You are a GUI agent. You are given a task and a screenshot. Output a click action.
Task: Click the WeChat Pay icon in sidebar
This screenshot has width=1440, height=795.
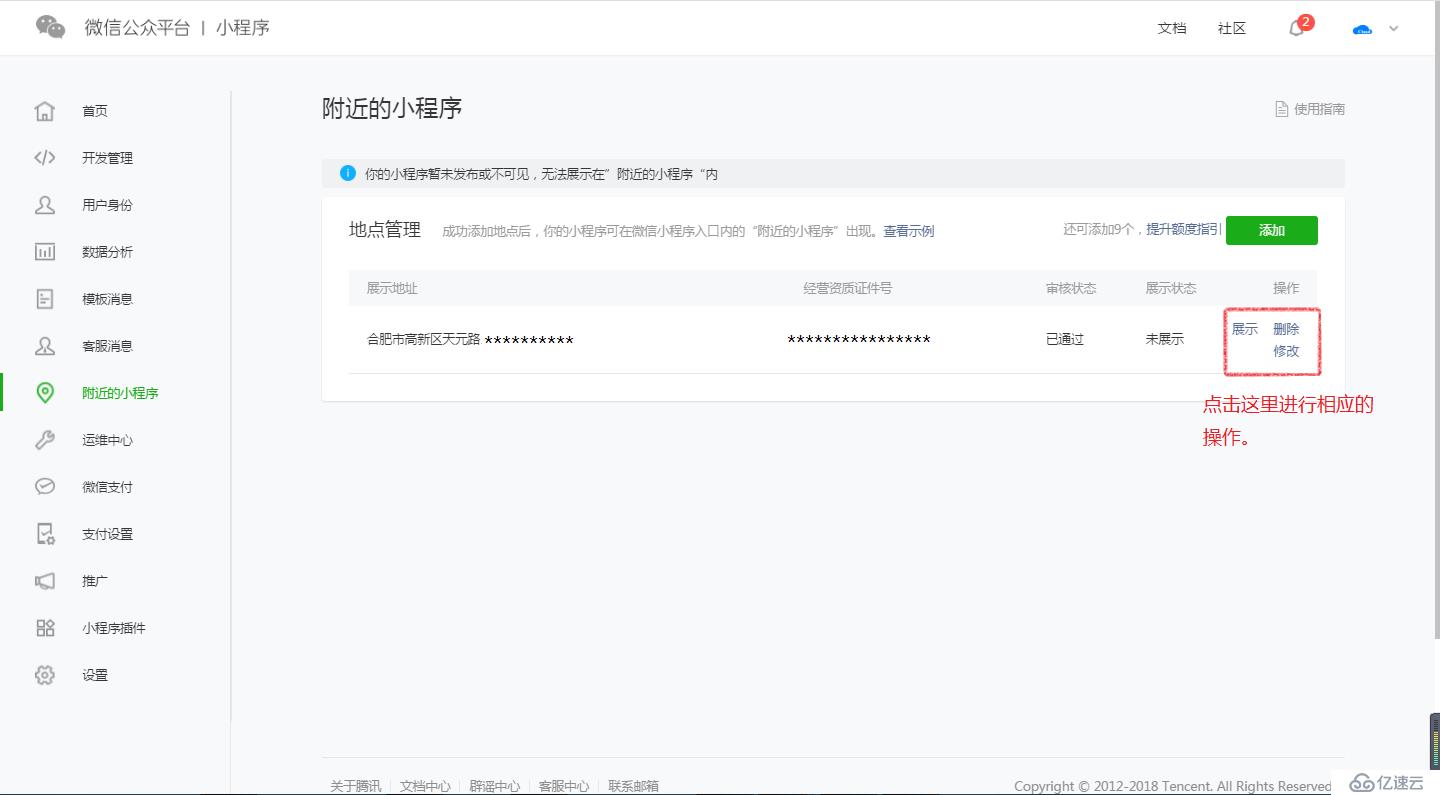[x=45, y=487]
